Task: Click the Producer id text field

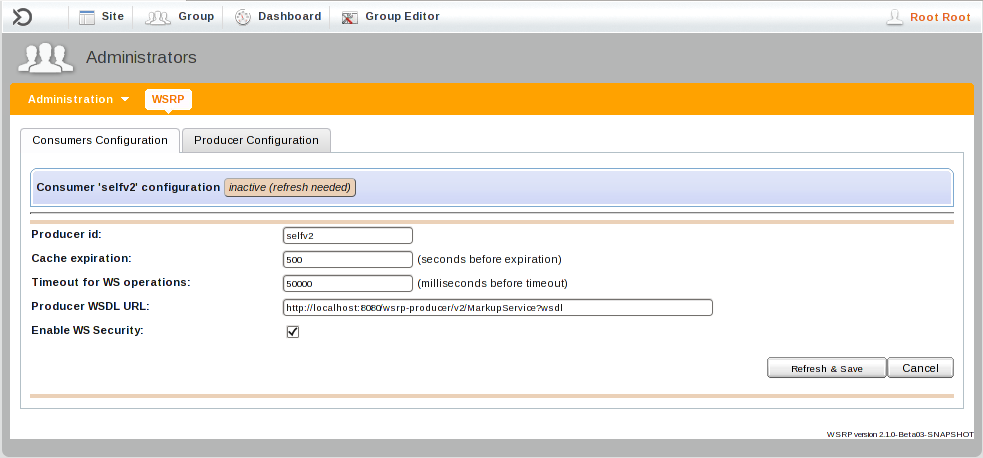Action: pos(348,236)
